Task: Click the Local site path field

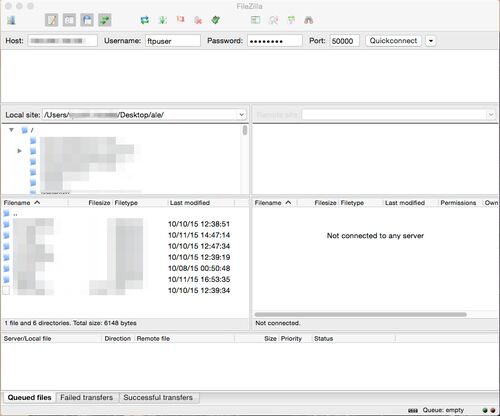Action: pyautogui.click(x=140, y=115)
